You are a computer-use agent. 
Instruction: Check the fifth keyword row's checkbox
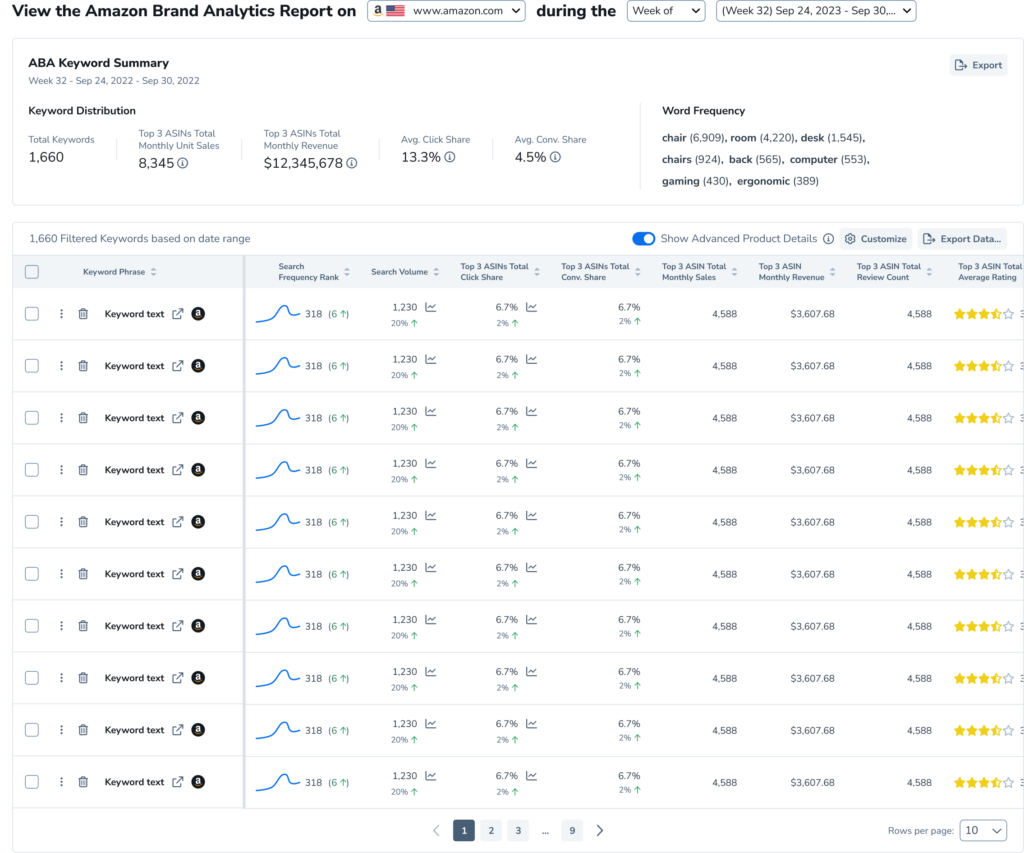[x=32, y=522]
